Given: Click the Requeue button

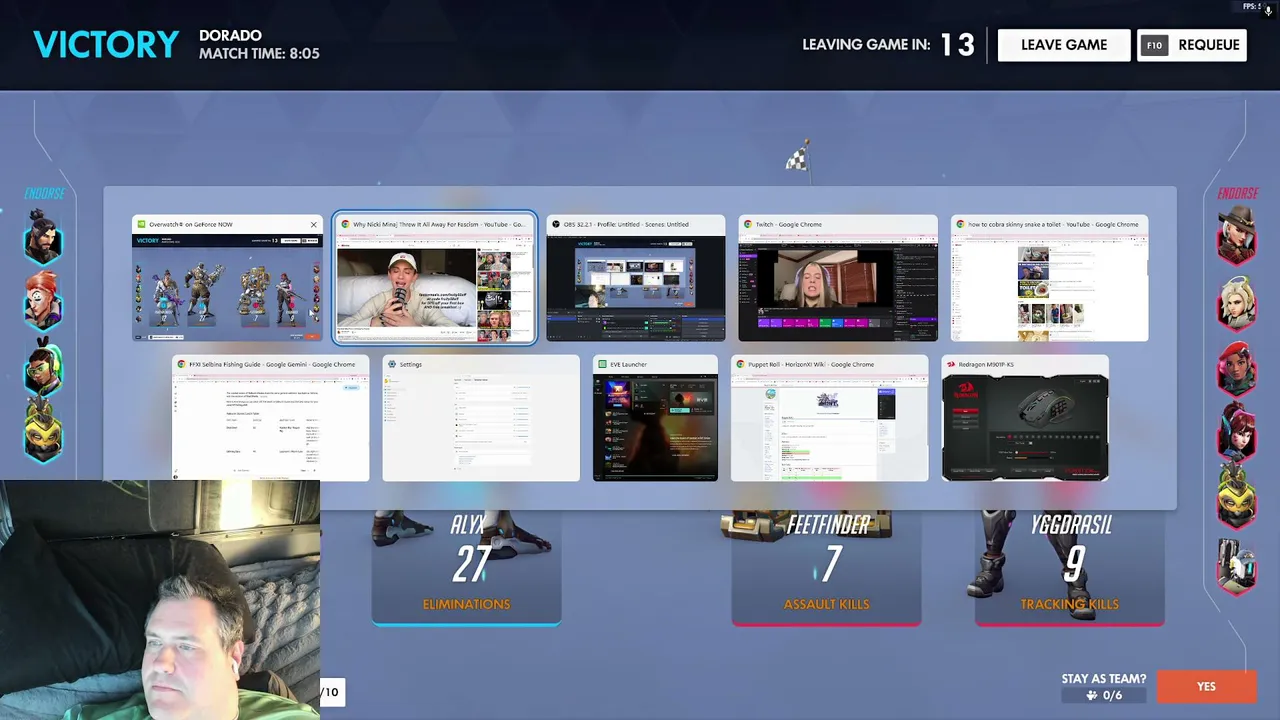Looking at the screenshot, I should coord(1192,45).
